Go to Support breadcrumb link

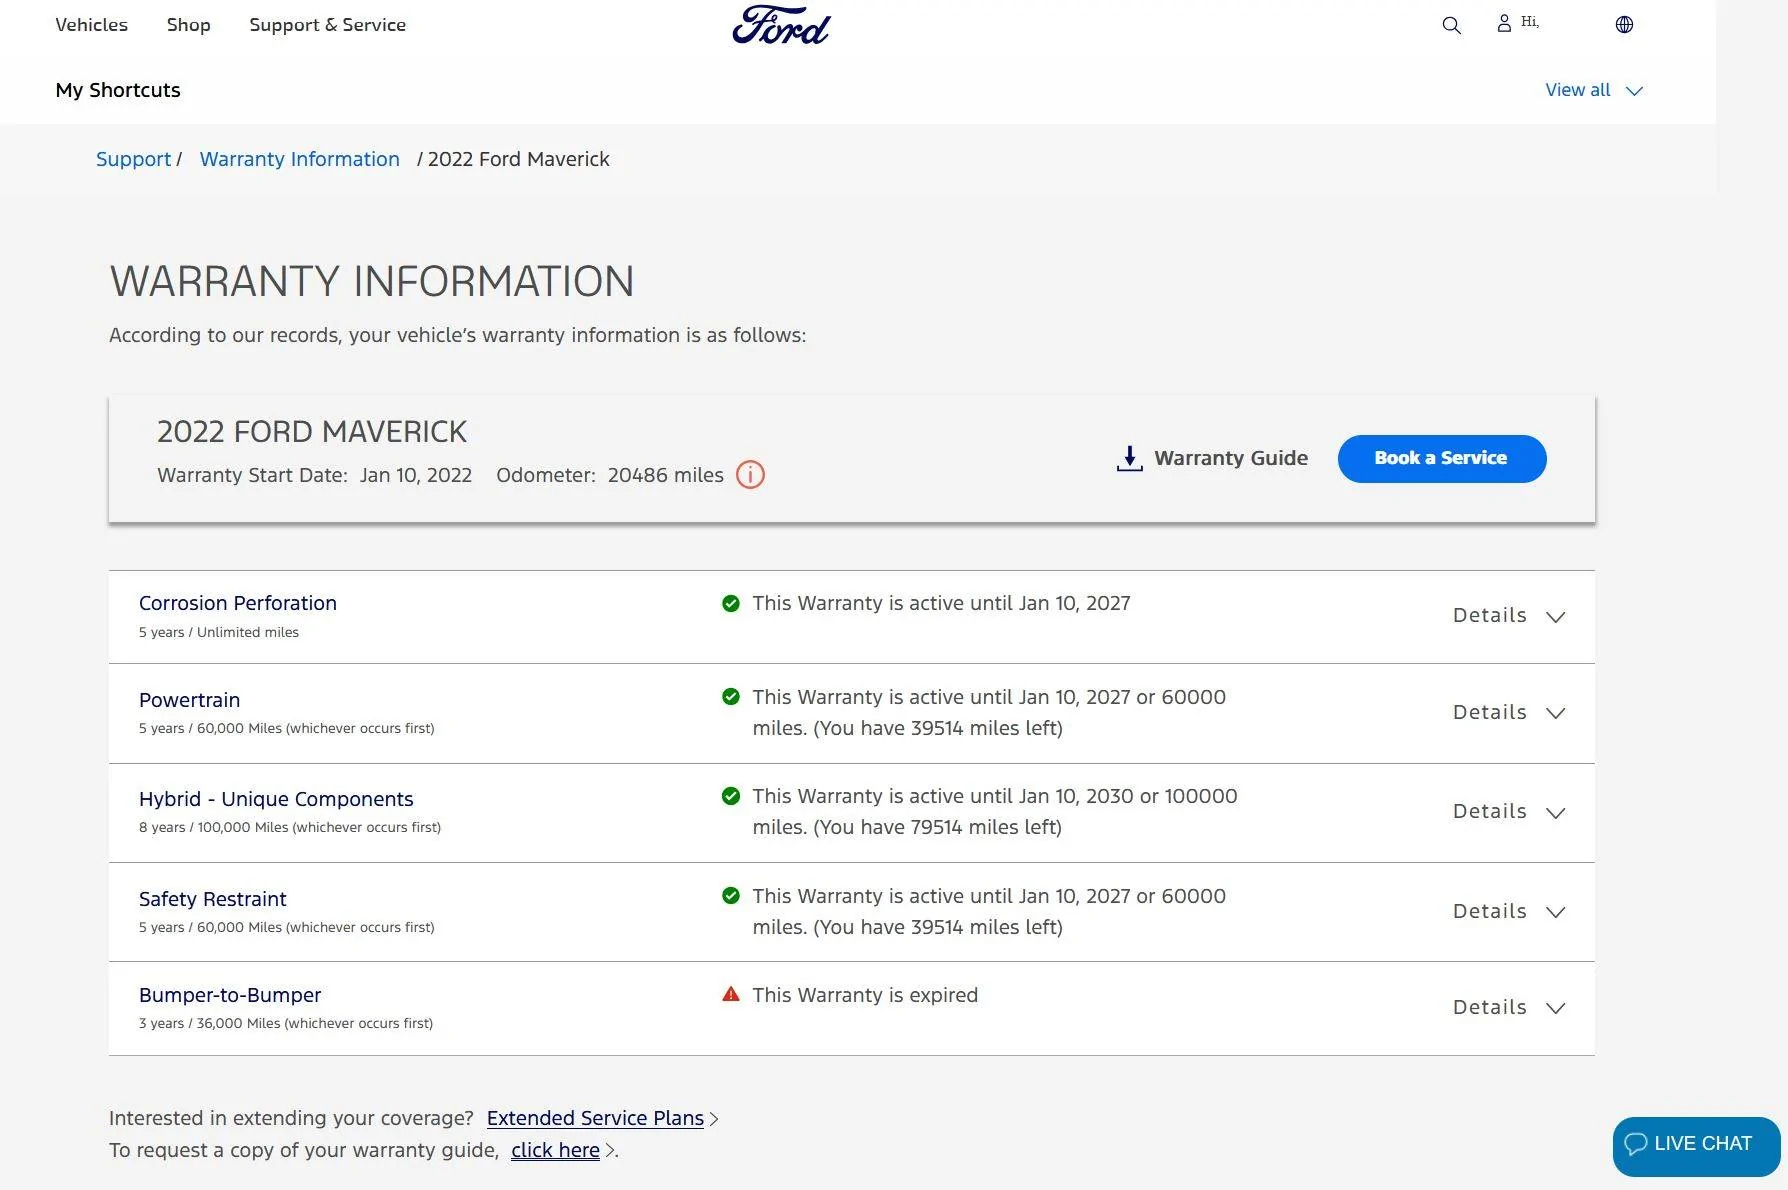pyautogui.click(x=133, y=159)
